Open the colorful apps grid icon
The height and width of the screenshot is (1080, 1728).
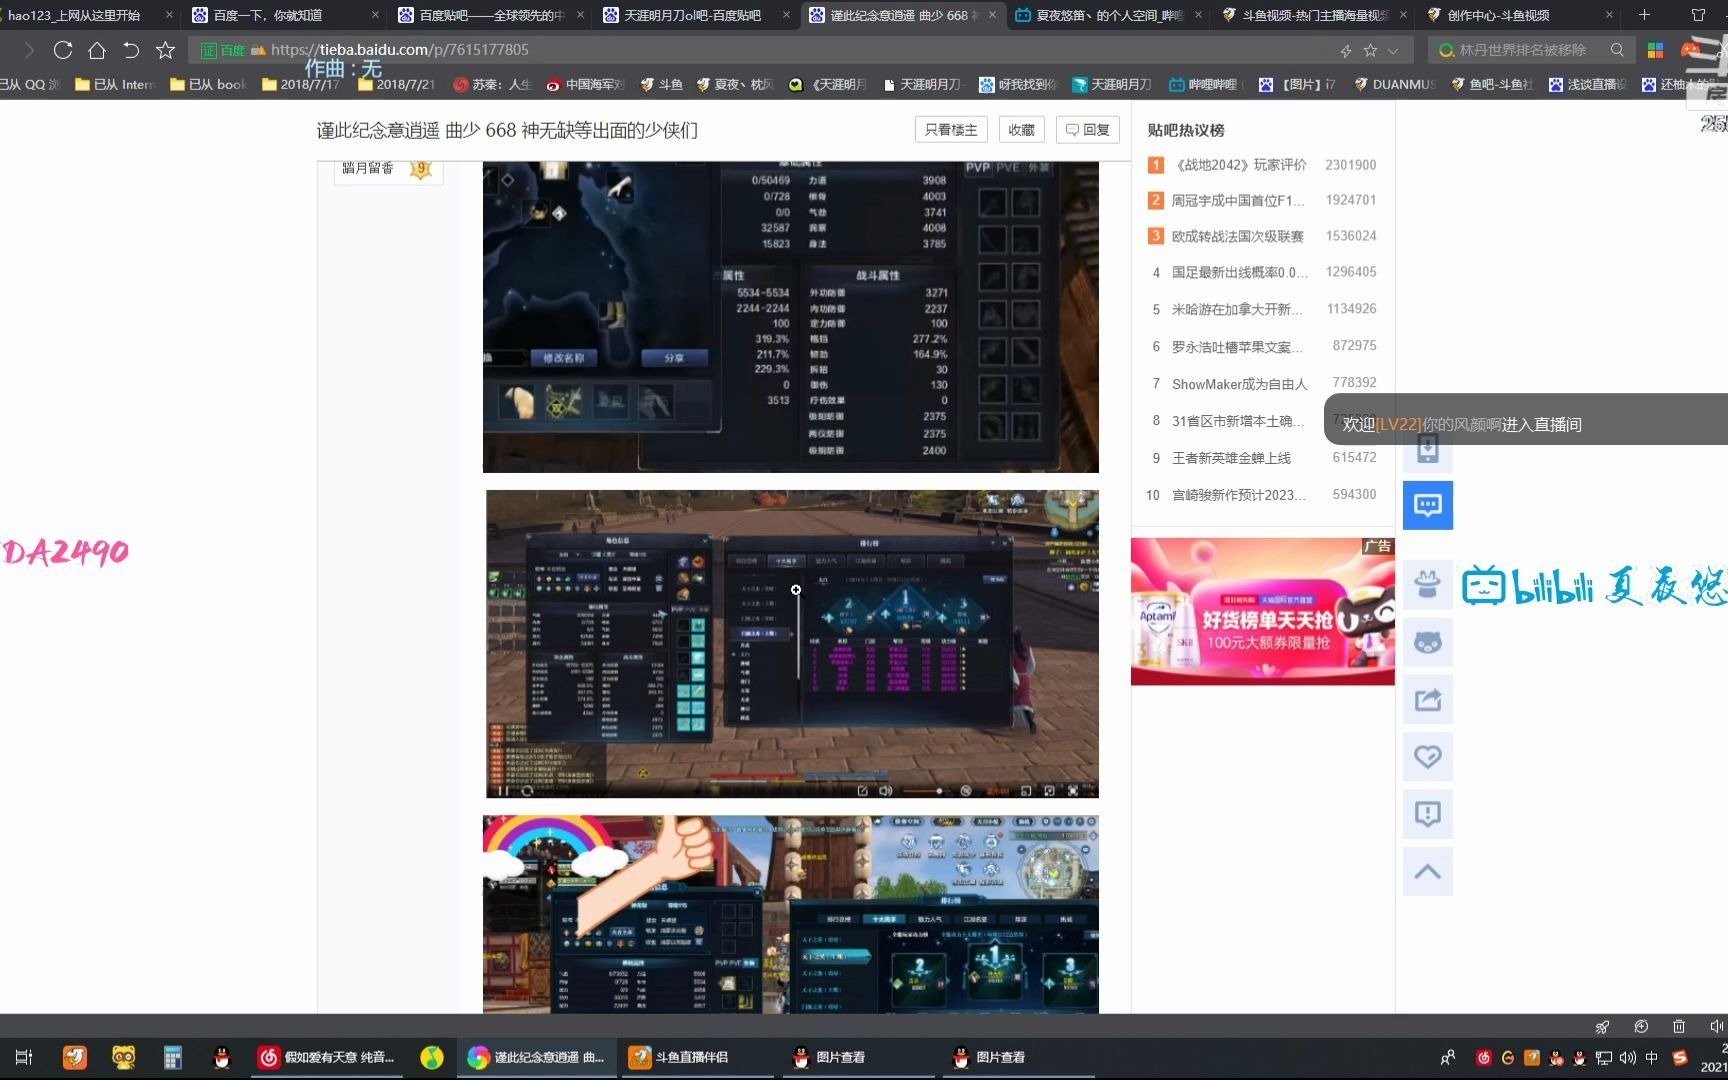coord(1655,50)
